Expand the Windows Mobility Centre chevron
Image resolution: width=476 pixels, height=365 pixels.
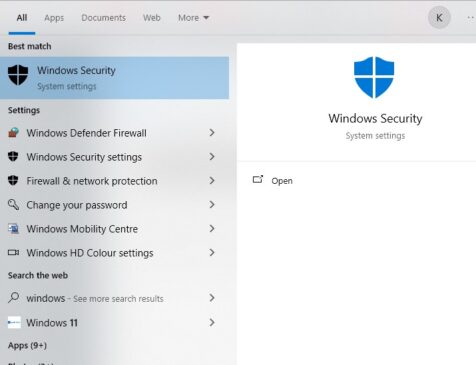(x=212, y=228)
